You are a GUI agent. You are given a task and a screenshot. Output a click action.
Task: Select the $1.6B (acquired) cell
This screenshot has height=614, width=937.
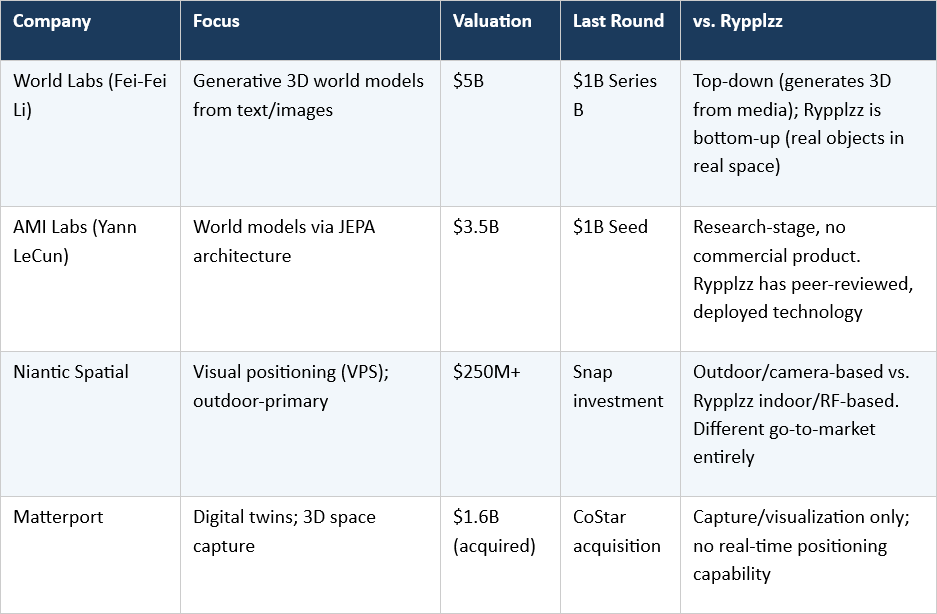click(492, 531)
